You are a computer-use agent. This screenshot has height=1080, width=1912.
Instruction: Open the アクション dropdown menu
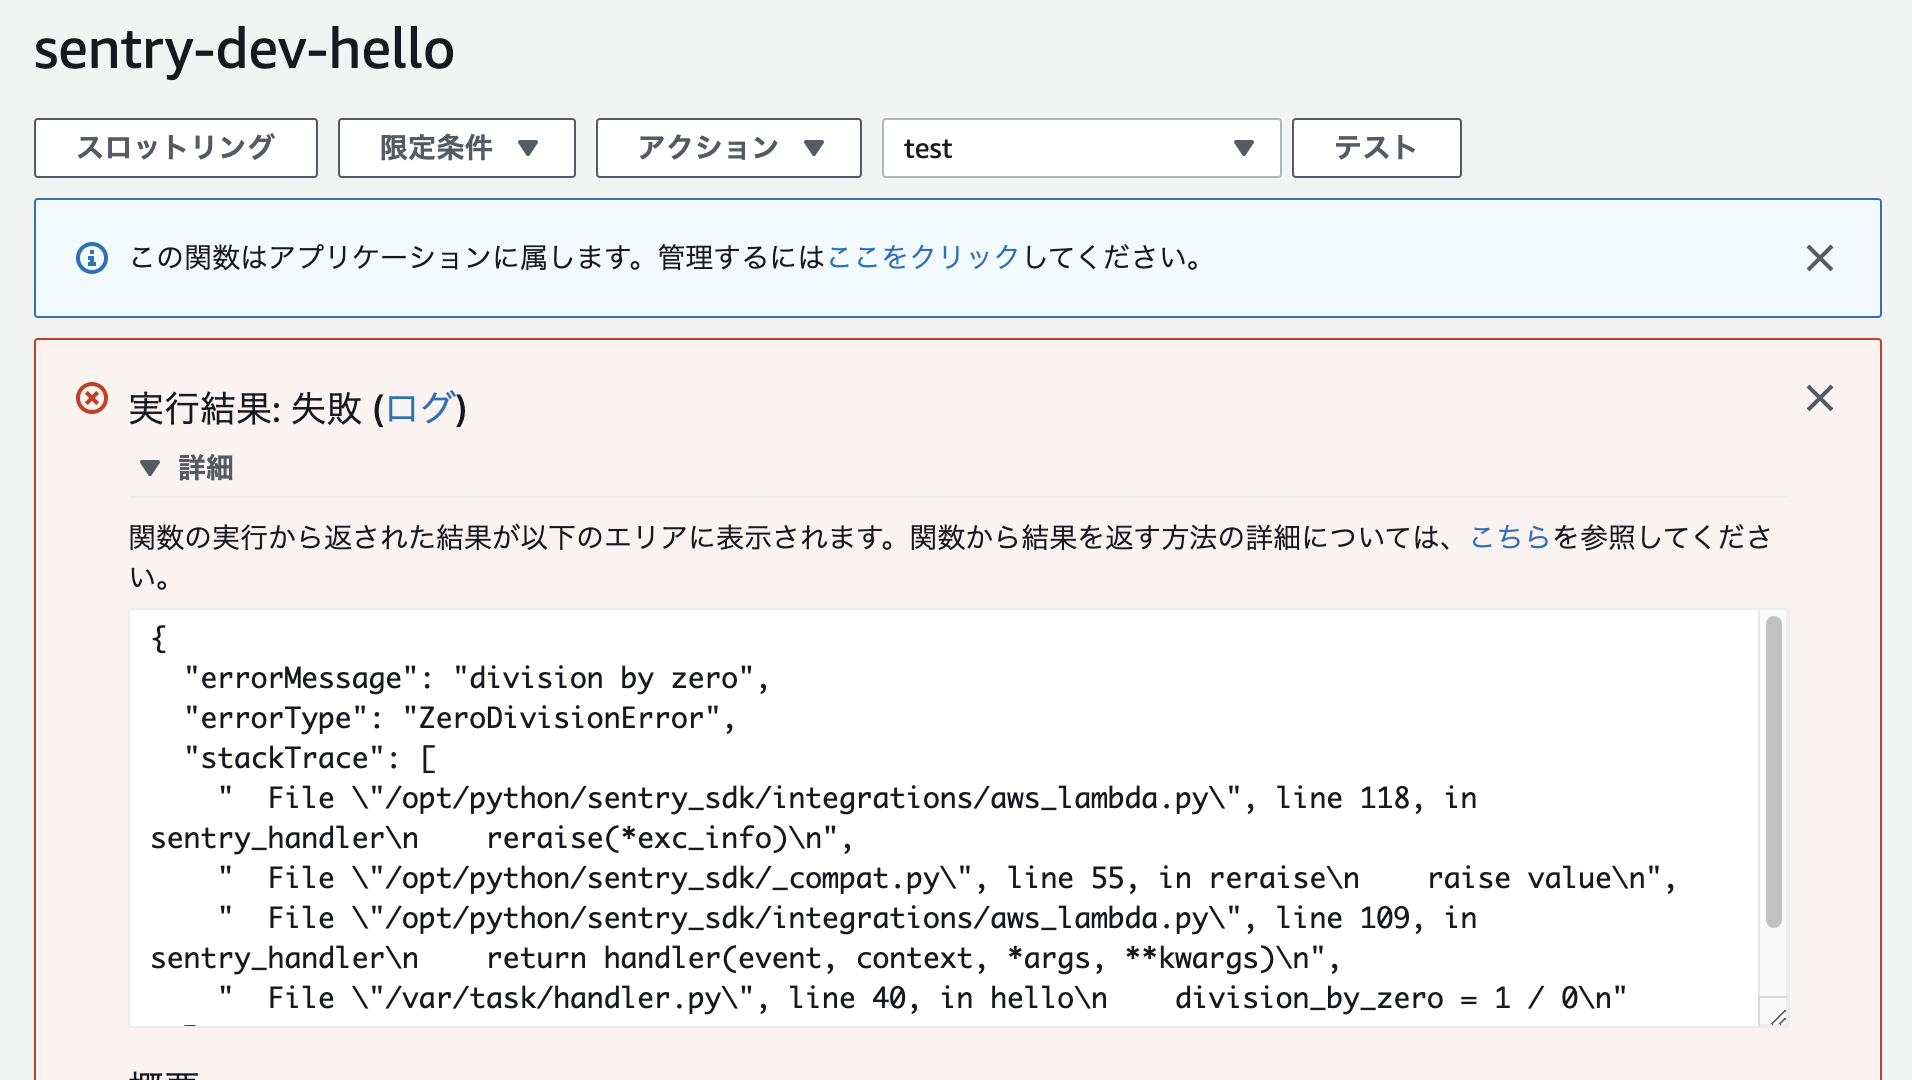pos(727,147)
